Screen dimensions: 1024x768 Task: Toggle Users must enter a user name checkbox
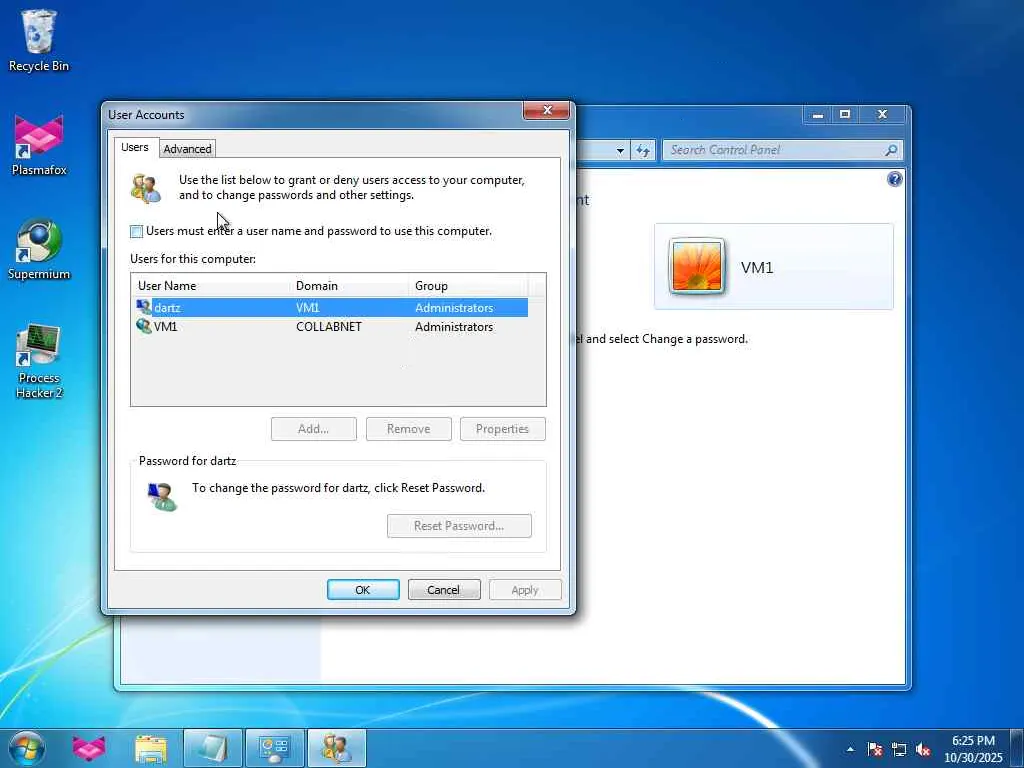(x=136, y=231)
